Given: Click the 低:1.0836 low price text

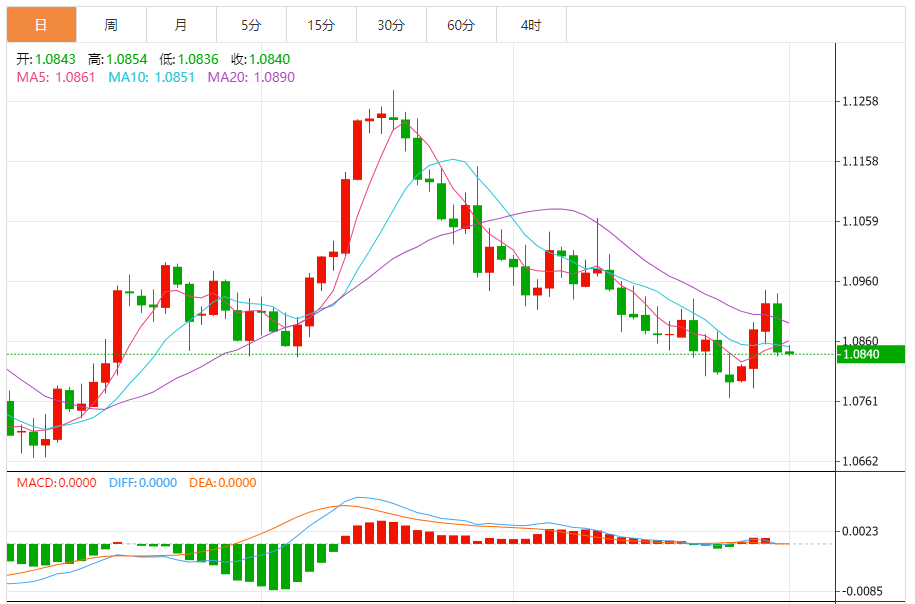Looking at the screenshot, I should [x=189, y=59].
